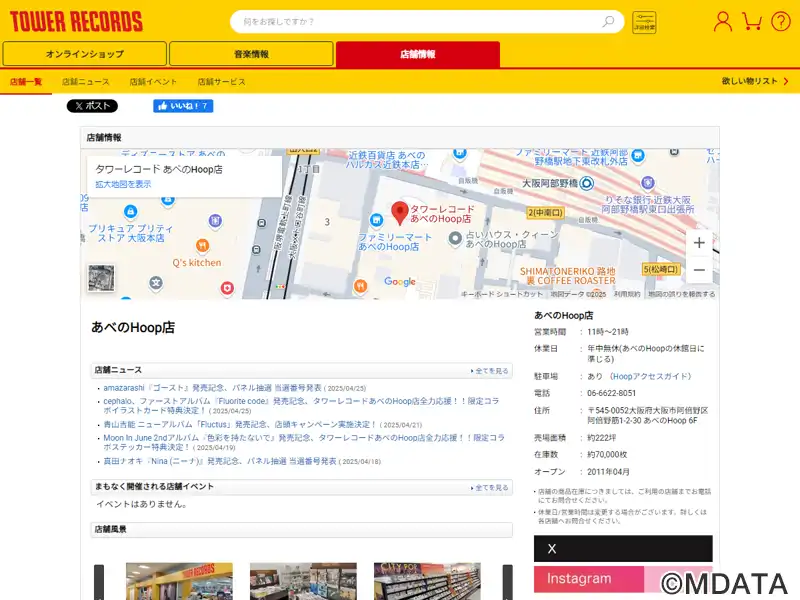Click the next arrow of store photos carousel

(x=508, y=582)
